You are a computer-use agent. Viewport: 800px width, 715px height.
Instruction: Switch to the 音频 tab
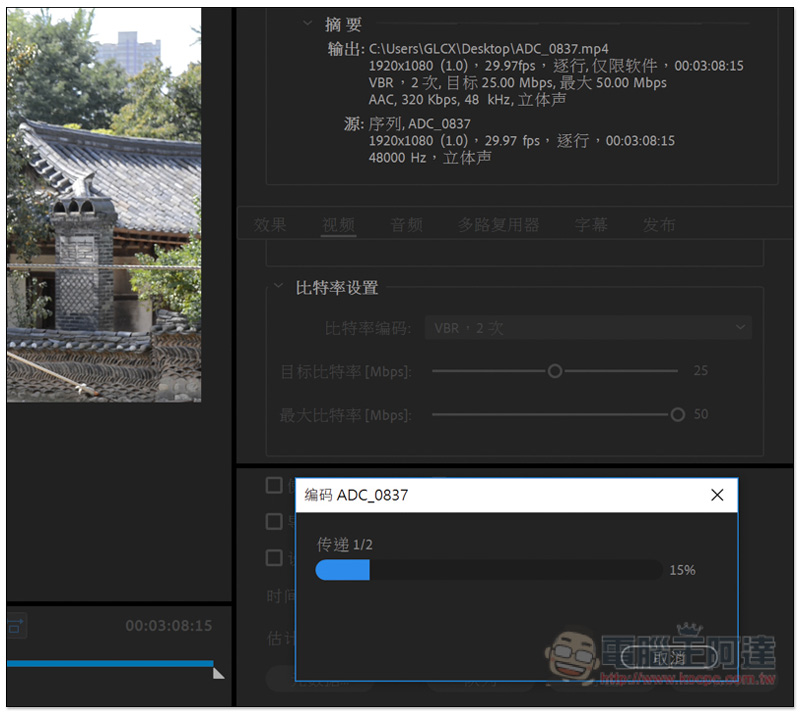(x=406, y=225)
